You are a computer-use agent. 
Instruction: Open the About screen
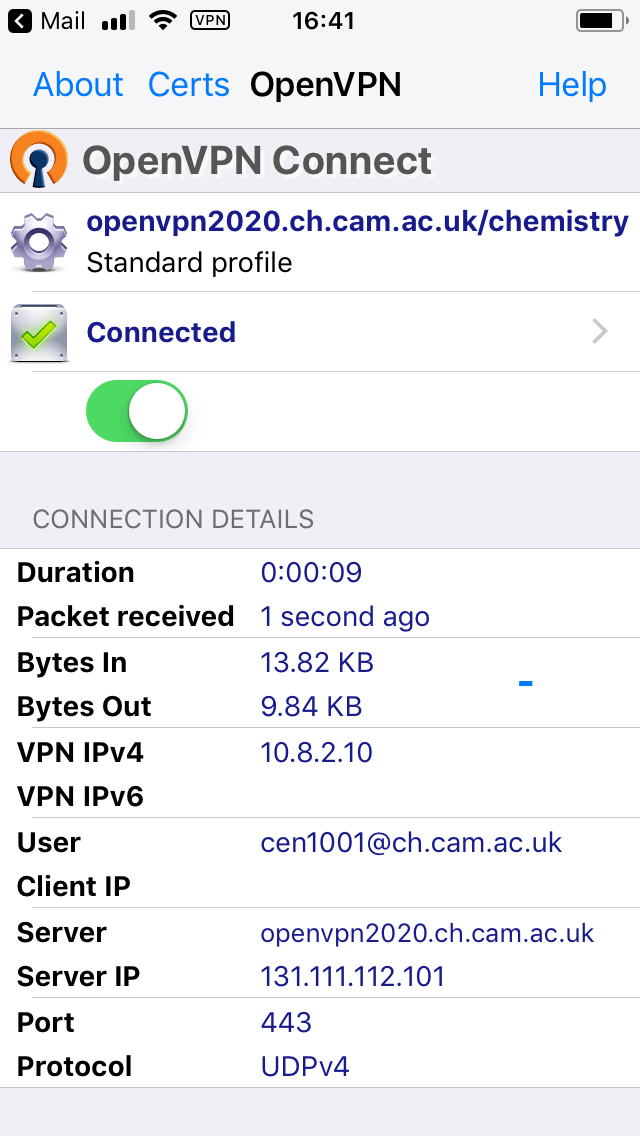click(x=78, y=86)
